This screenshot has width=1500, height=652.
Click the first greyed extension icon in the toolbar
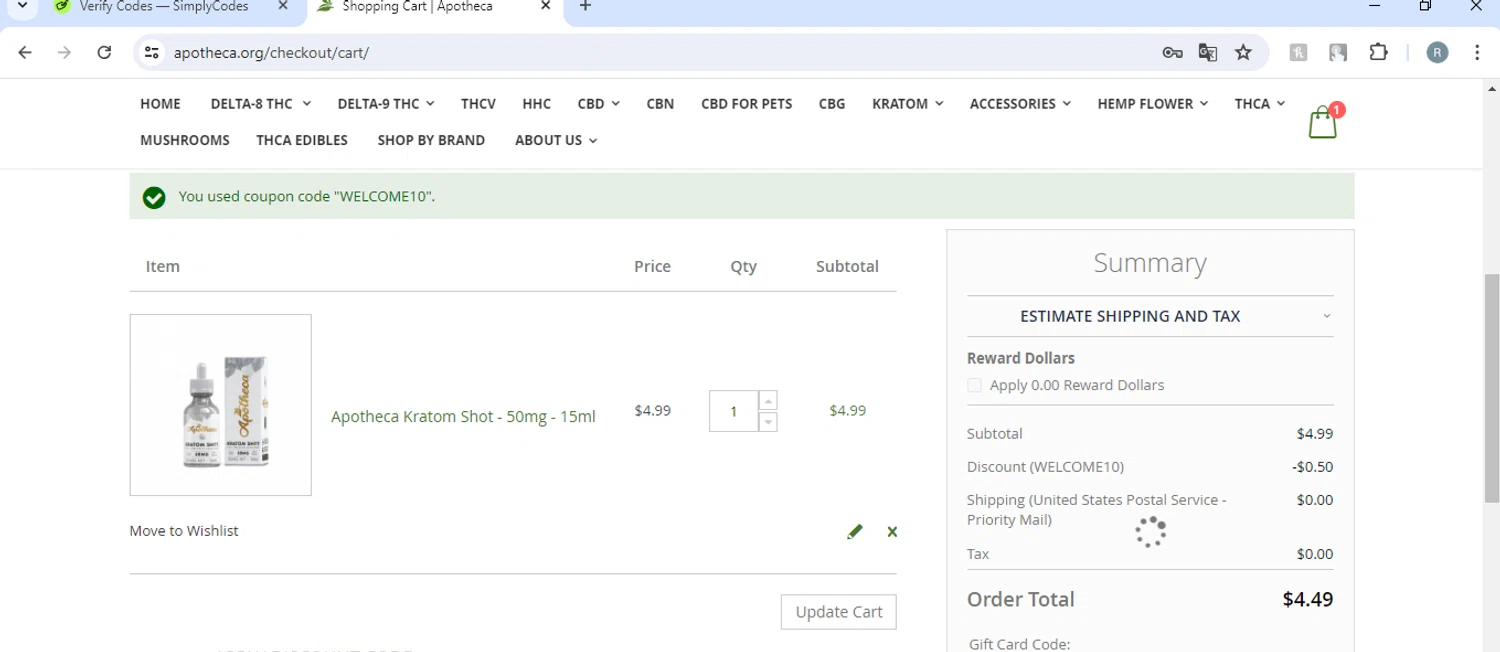click(1298, 53)
